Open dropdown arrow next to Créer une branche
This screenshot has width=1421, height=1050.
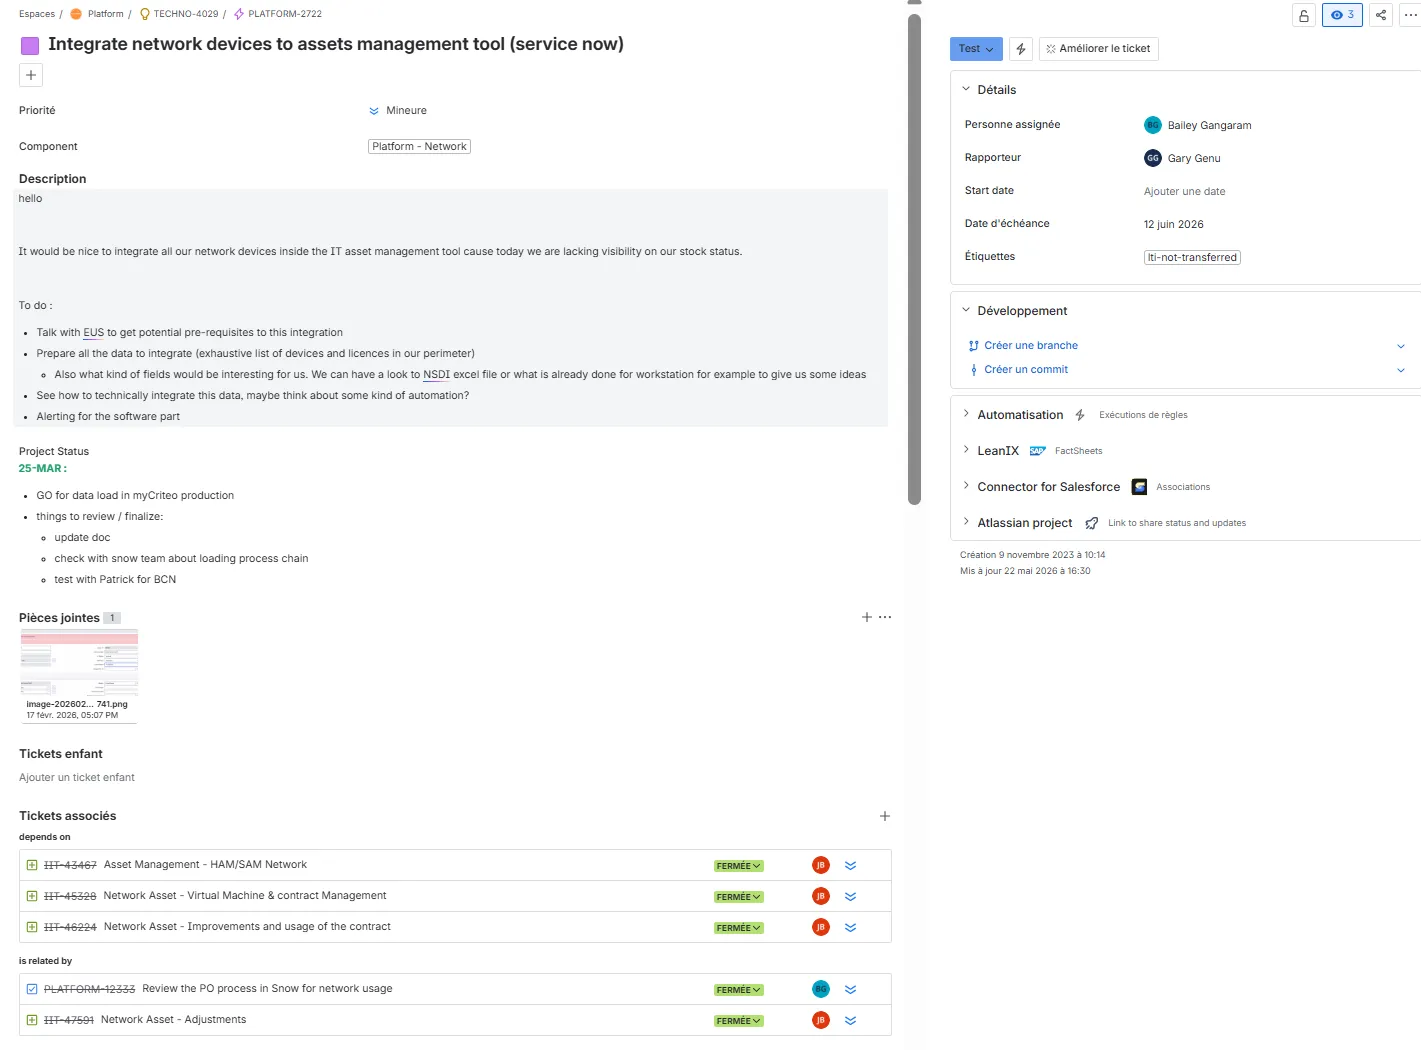[x=1400, y=346]
